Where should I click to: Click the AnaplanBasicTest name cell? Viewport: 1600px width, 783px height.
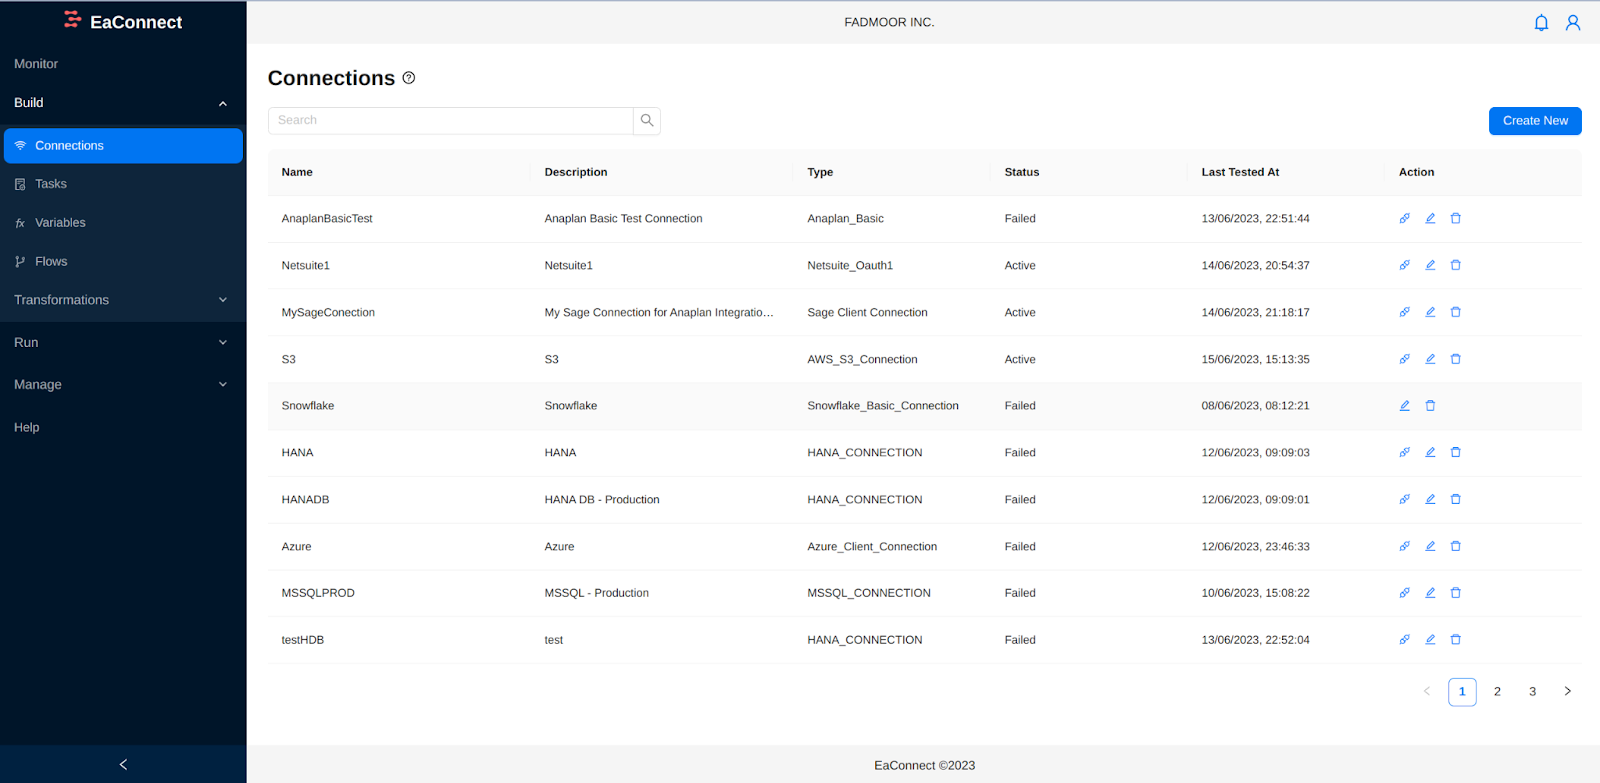click(x=327, y=218)
